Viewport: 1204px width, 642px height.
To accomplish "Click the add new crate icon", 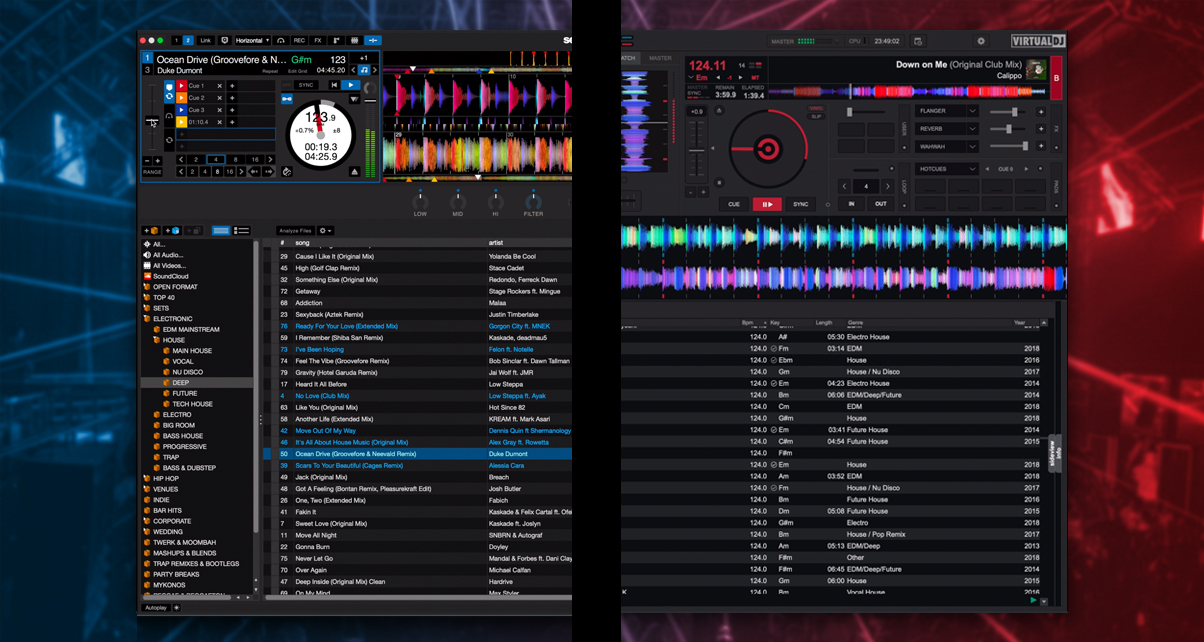I will pyautogui.click(x=149, y=230).
